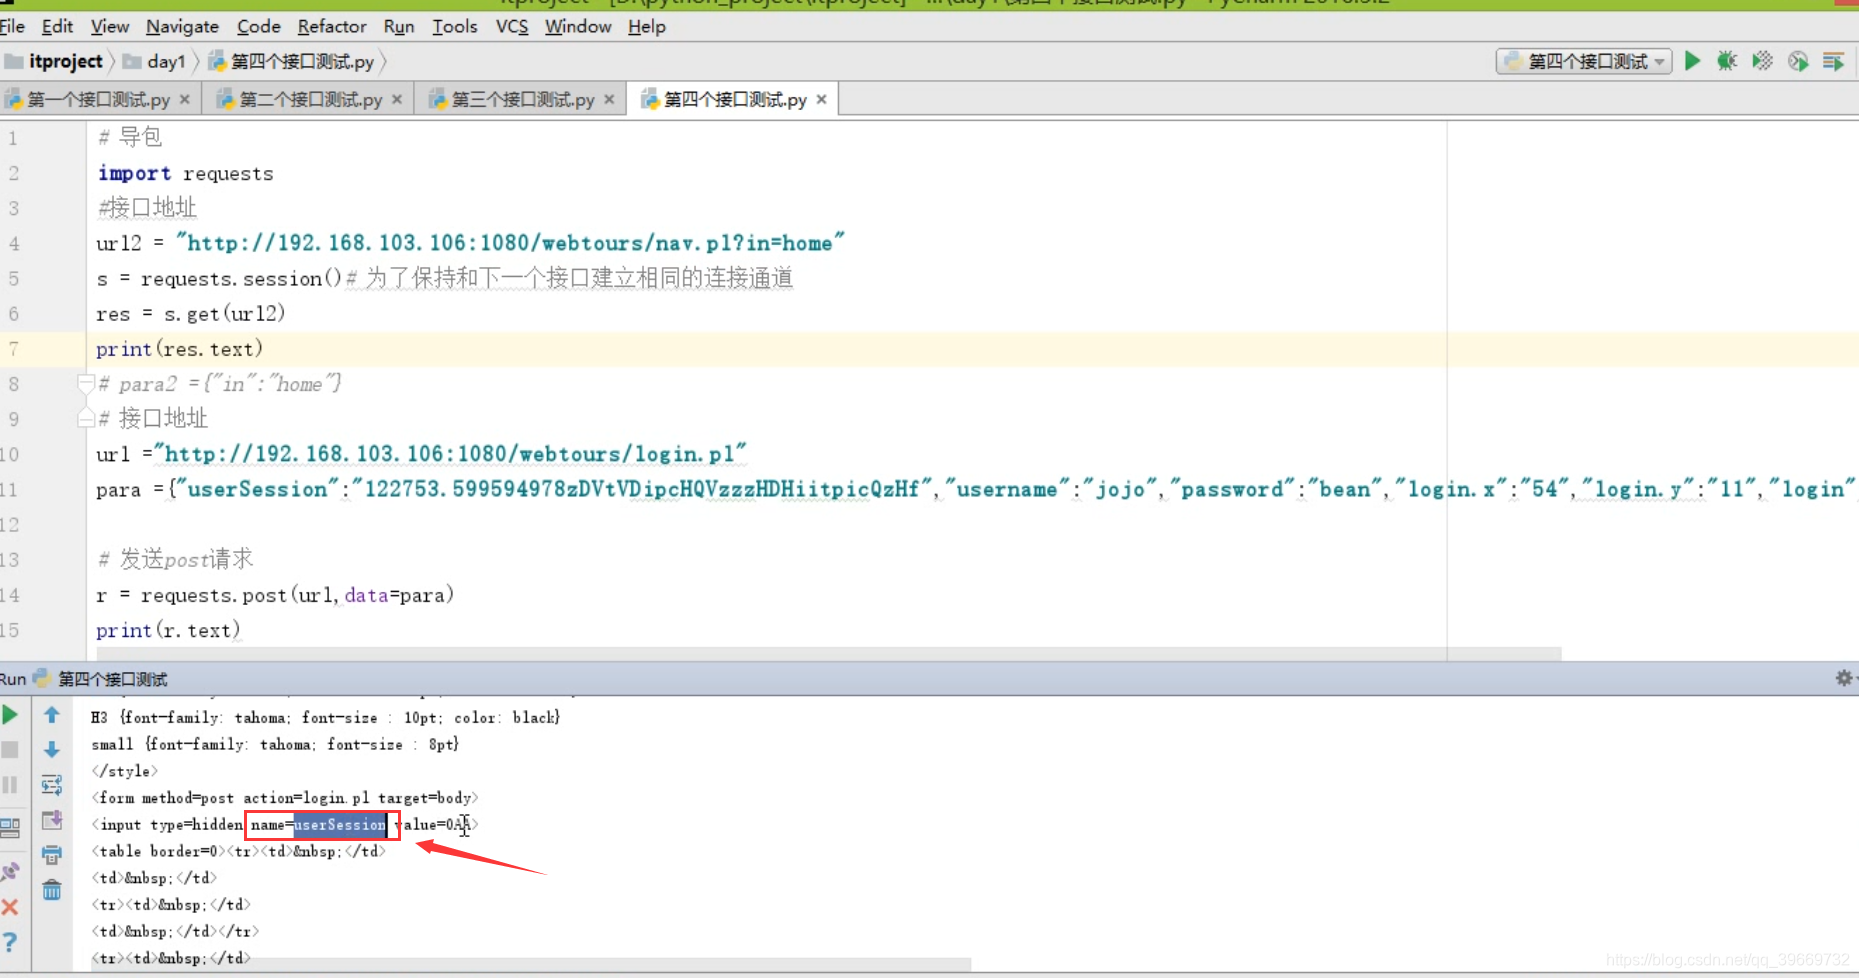This screenshot has width=1859, height=978.
Task: Open the Code menu
Action: point(259,26)
